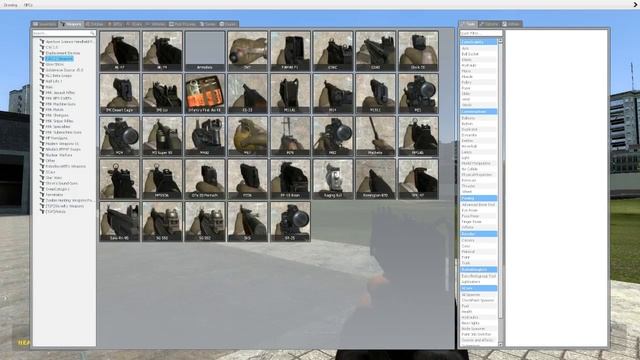The image size is (640, 360).
Task: Choose the Remington 870 shotgun icon
Action: coord(376,179)
